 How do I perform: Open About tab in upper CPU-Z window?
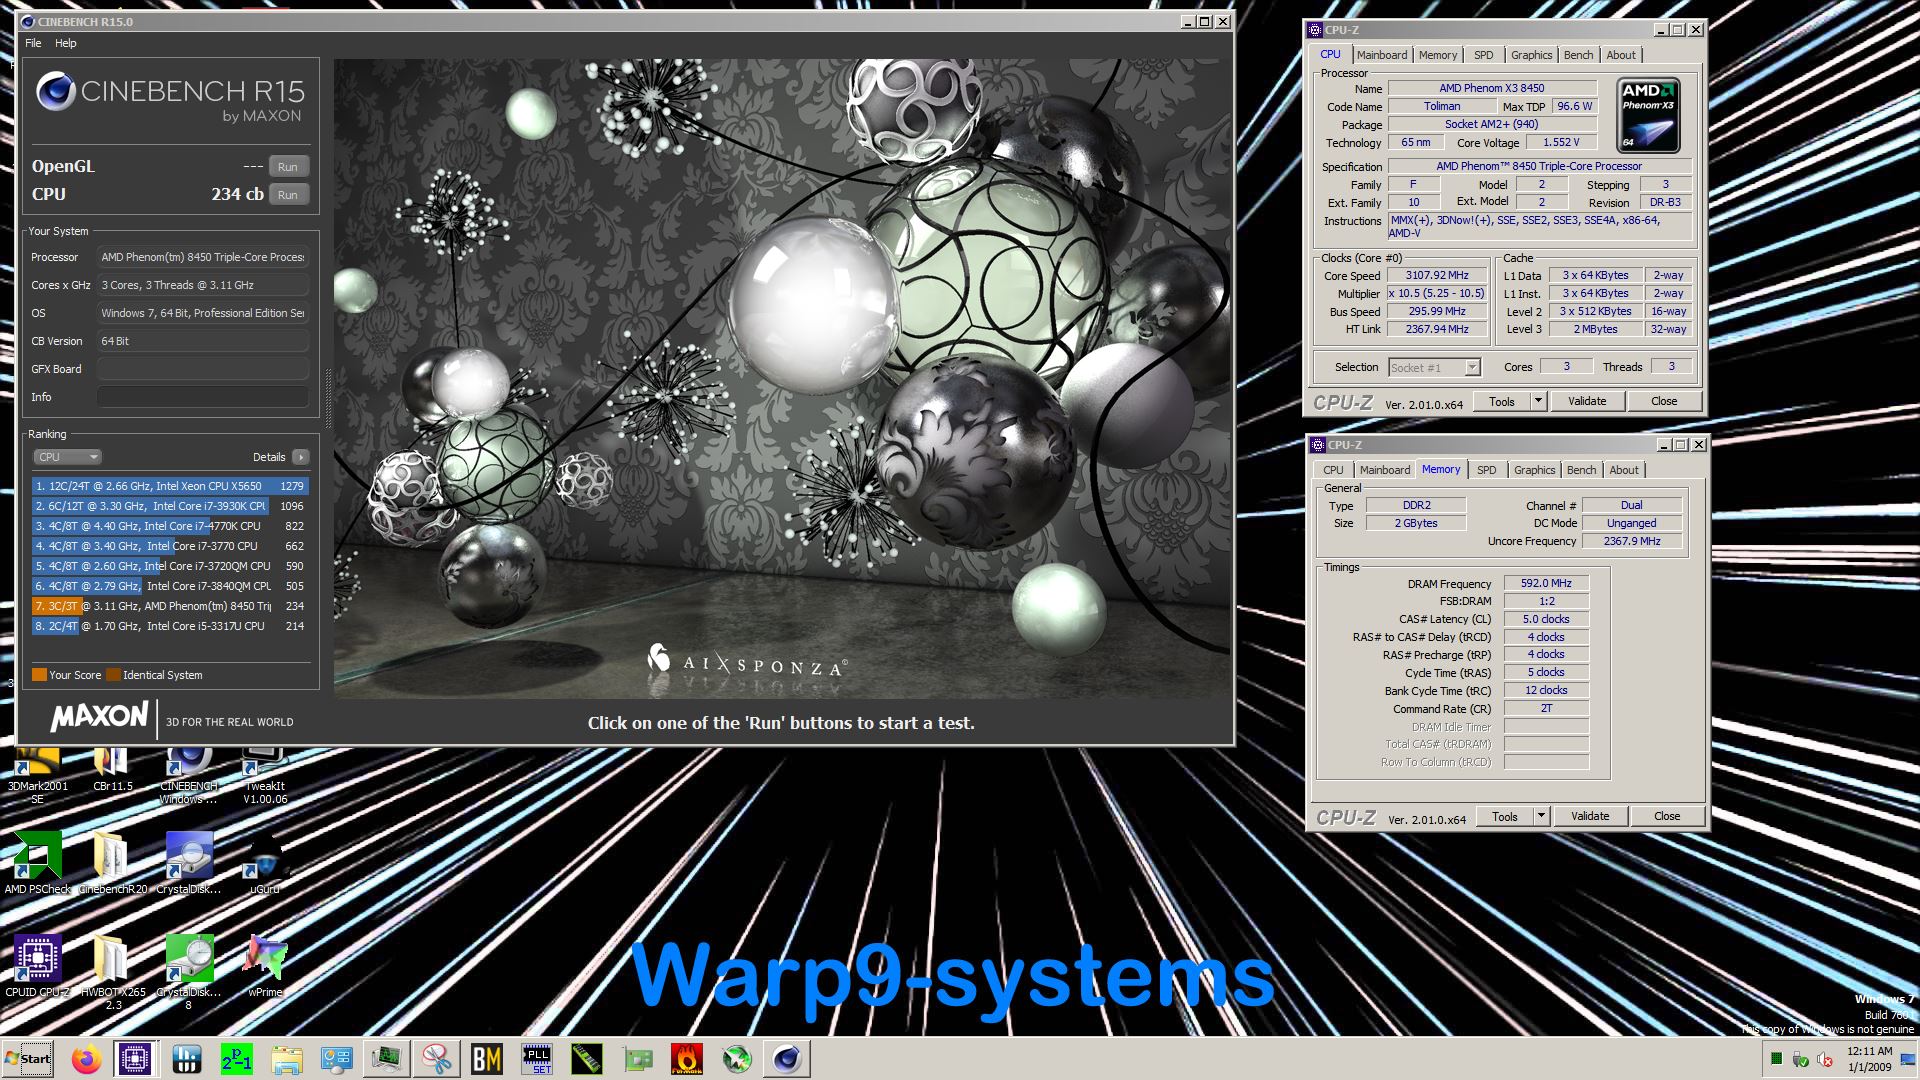[1621, 55]
